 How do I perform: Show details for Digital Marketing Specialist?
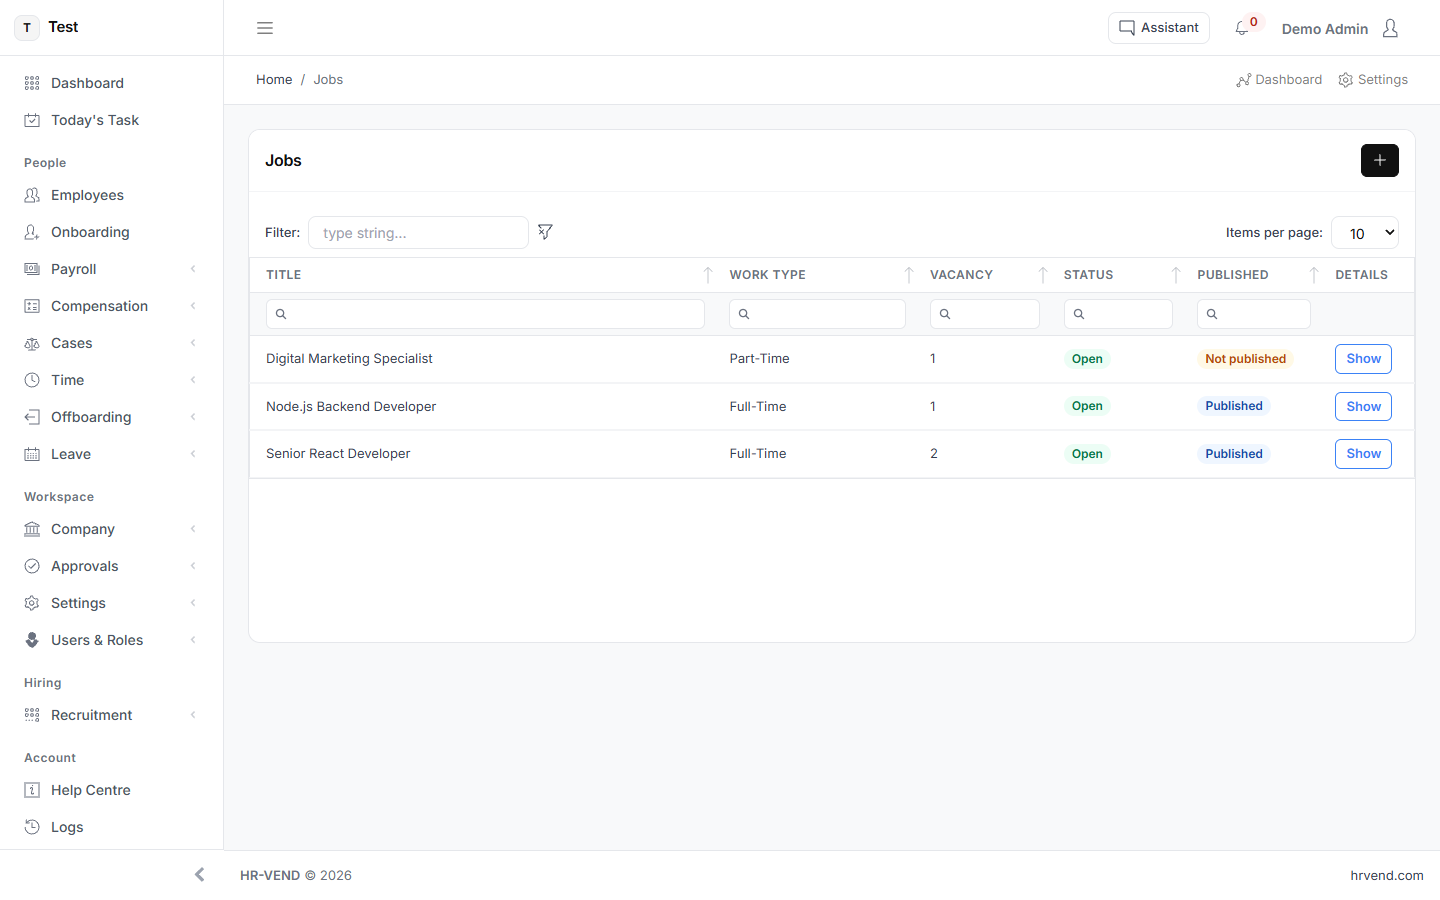(1363, 359)
